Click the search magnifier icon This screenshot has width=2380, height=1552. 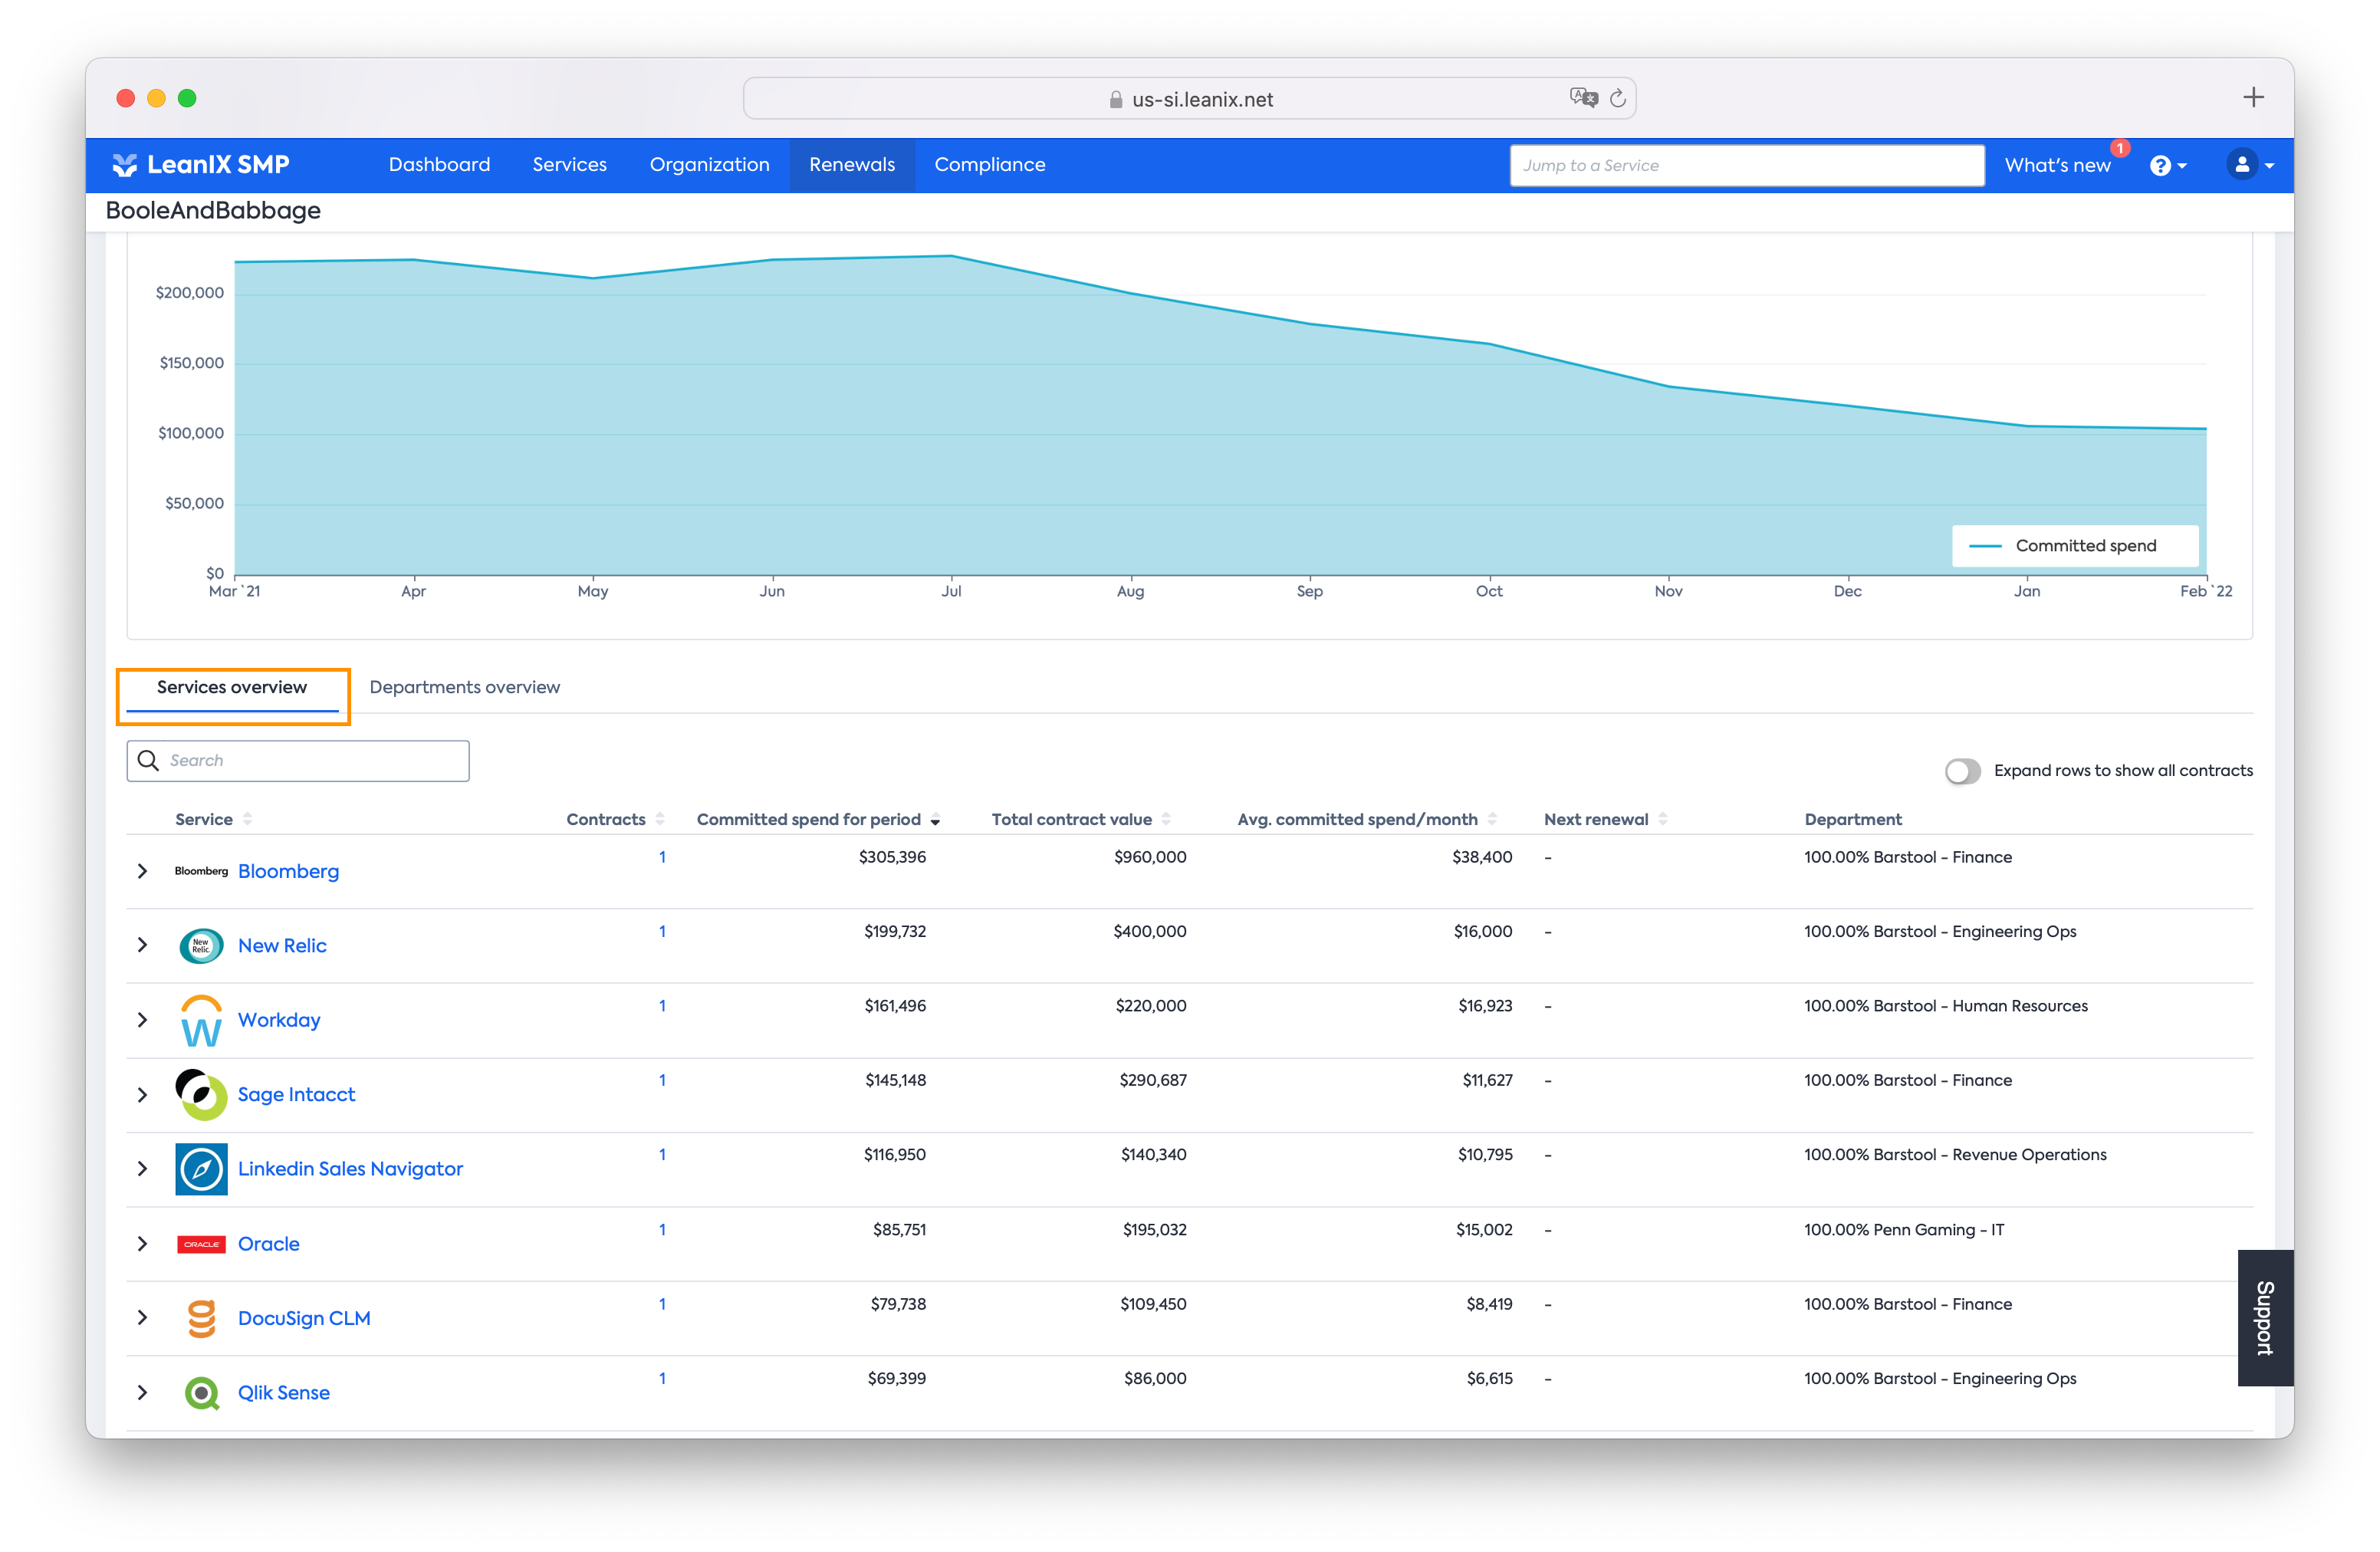click(x=148, y=760)
